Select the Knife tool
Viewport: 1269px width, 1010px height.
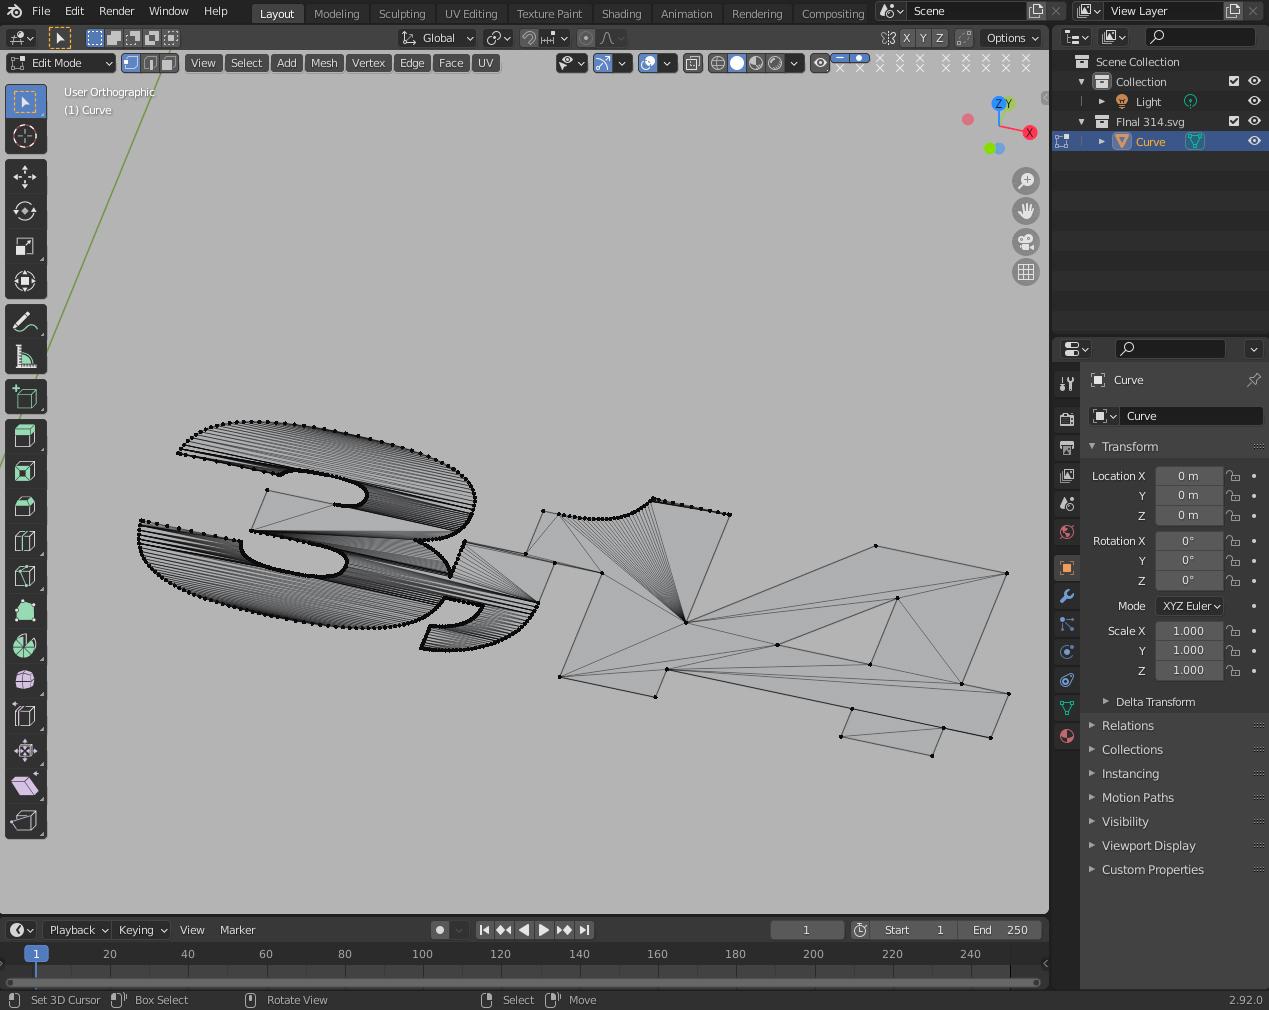pyautogui.click(x=25, y=576)
